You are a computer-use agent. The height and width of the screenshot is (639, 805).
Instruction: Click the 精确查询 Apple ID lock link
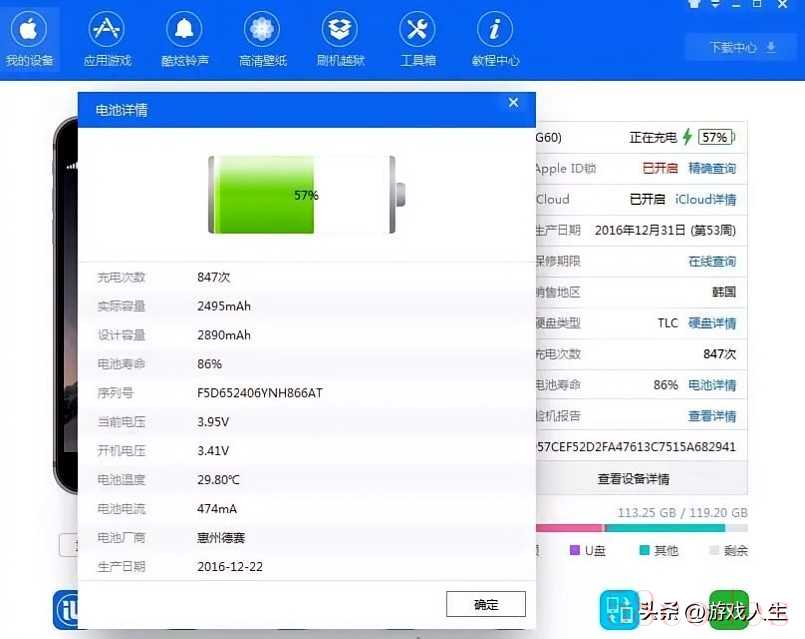(712, 168)
